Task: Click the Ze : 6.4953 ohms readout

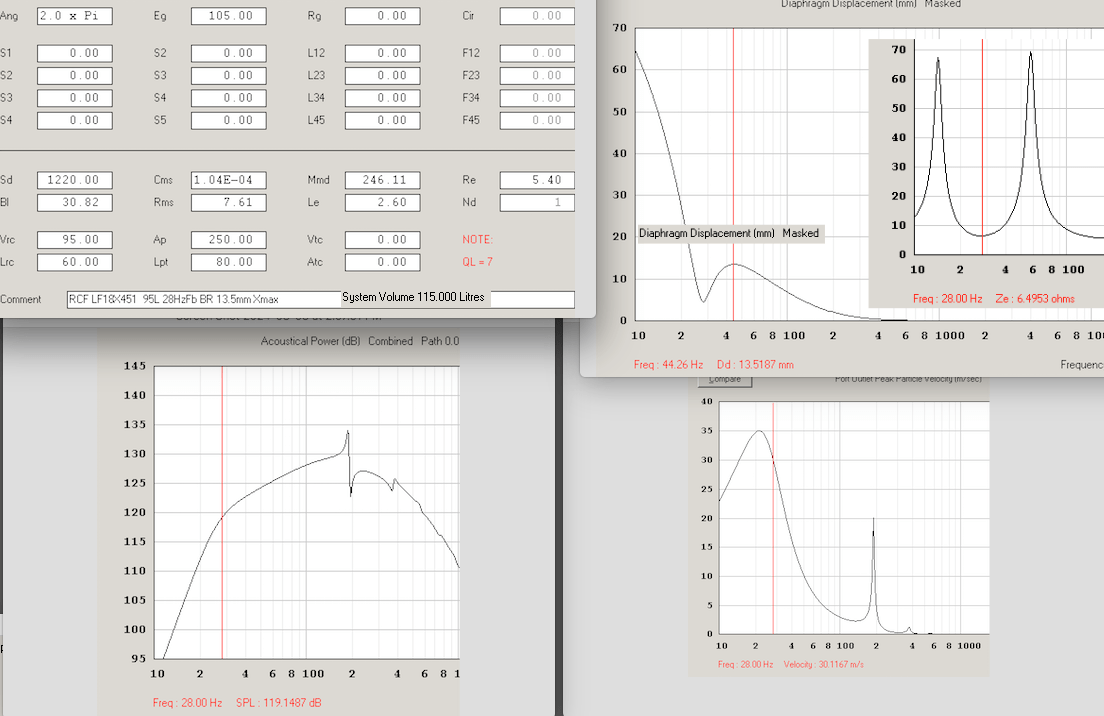Action: 1035,299
